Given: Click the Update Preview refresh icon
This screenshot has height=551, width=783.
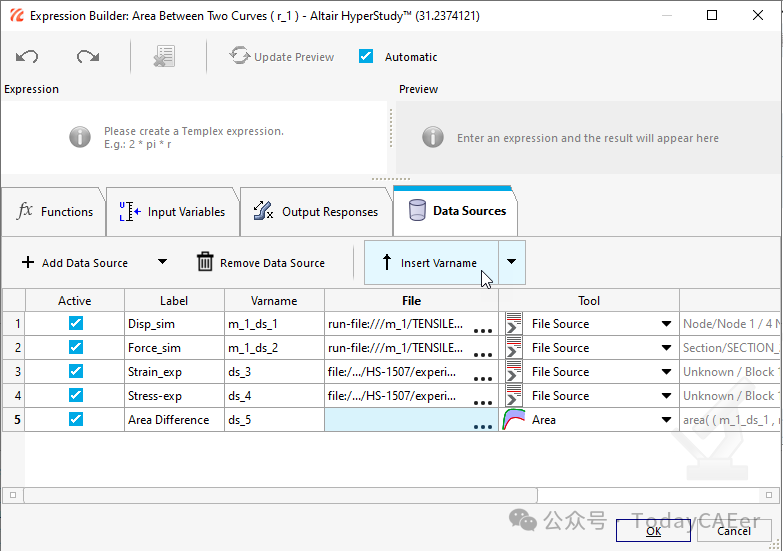Looking at the screenshot, I should [240, 55].
